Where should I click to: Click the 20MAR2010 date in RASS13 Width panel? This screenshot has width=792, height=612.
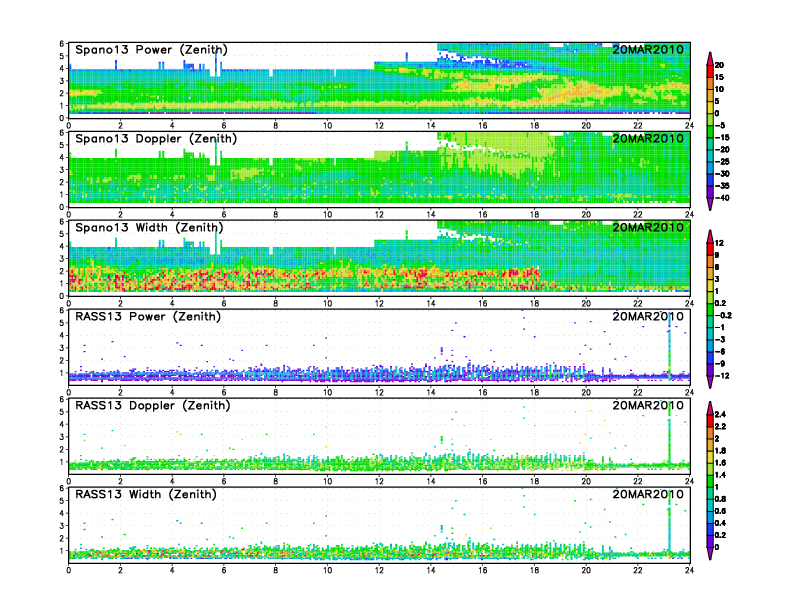tap(648, 494)
